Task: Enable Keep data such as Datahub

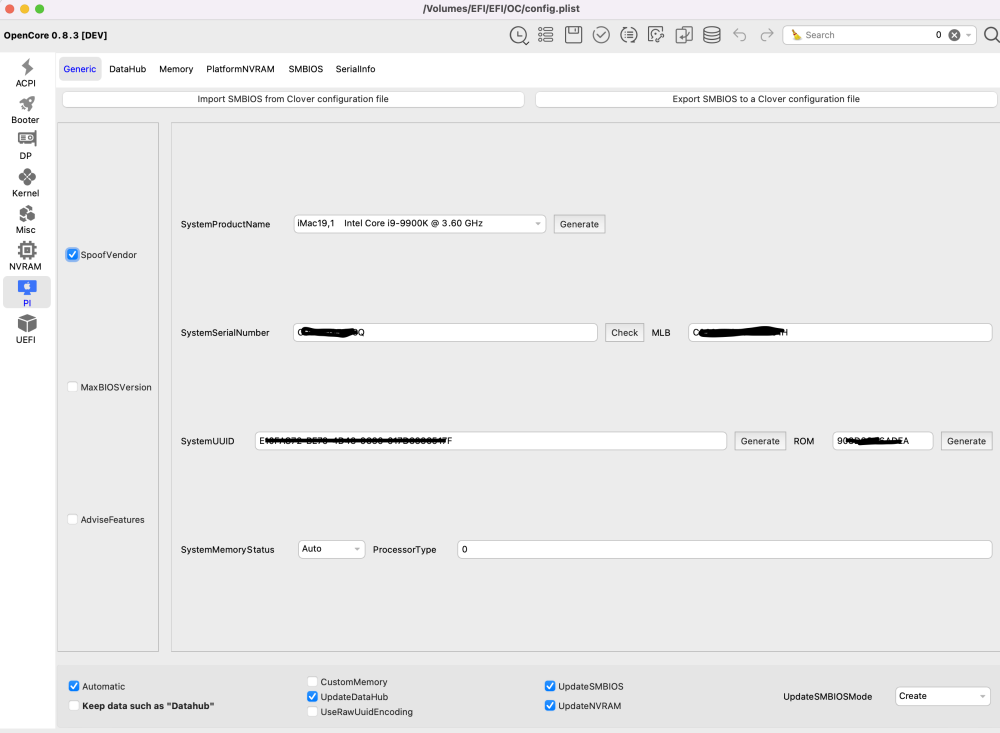Action: (74, 706)
